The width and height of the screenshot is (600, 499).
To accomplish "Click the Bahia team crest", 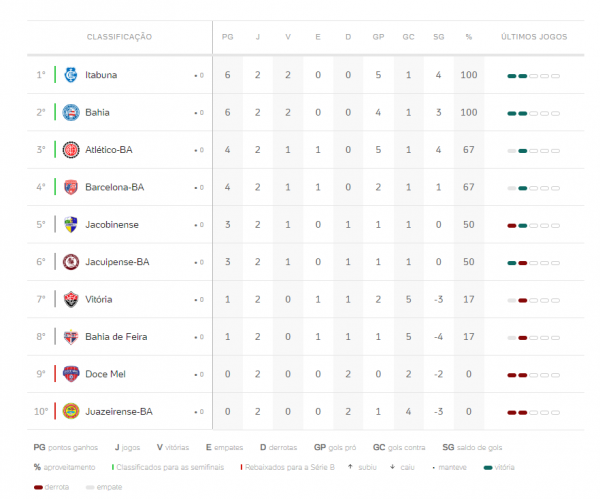I will coord(71,113).
